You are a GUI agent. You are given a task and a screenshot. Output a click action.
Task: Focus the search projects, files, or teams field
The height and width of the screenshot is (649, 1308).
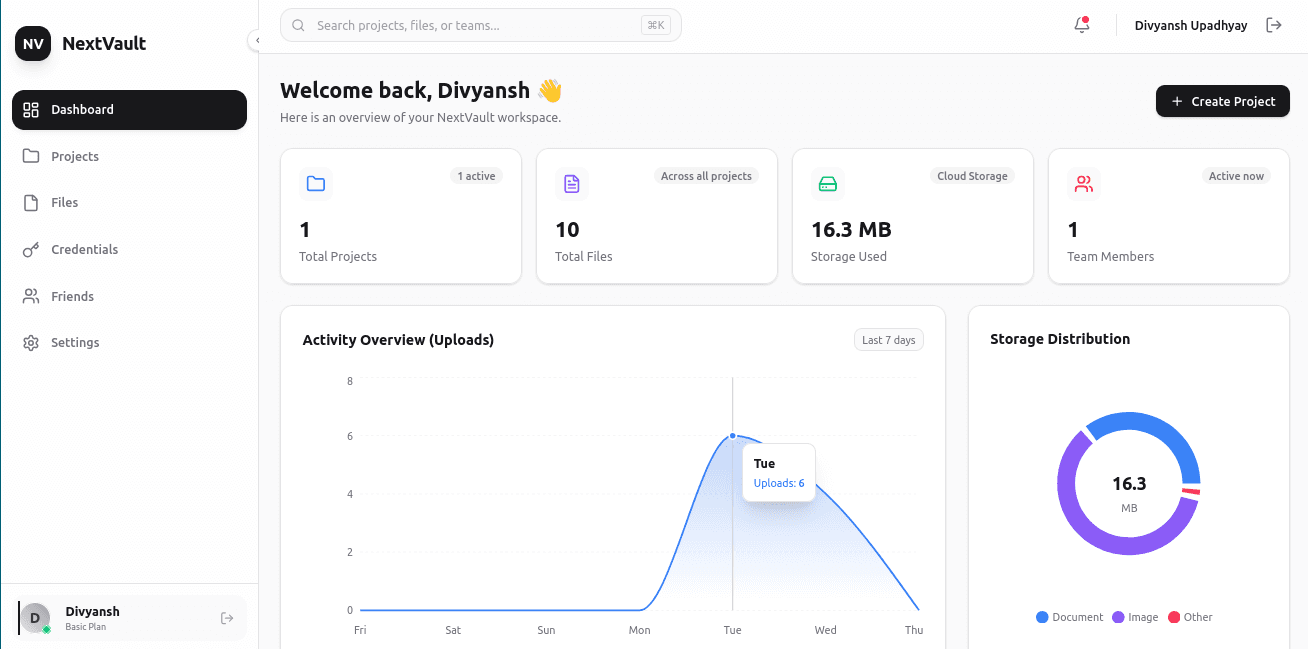coord(480,25)
